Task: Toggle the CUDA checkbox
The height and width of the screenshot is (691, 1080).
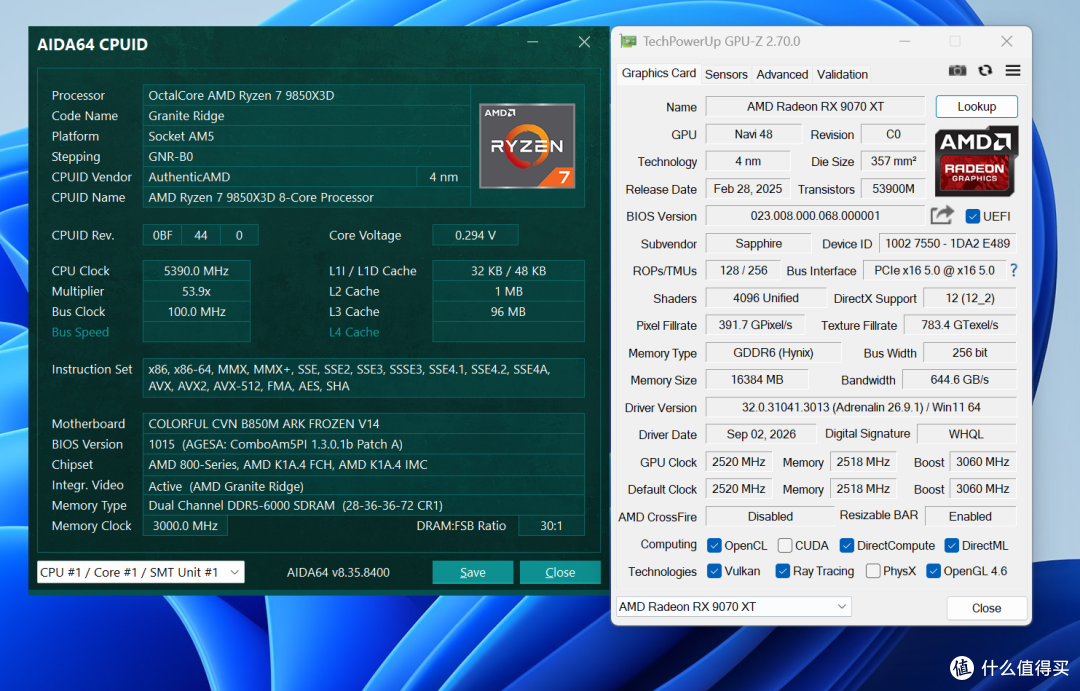Action: point(785,546)
